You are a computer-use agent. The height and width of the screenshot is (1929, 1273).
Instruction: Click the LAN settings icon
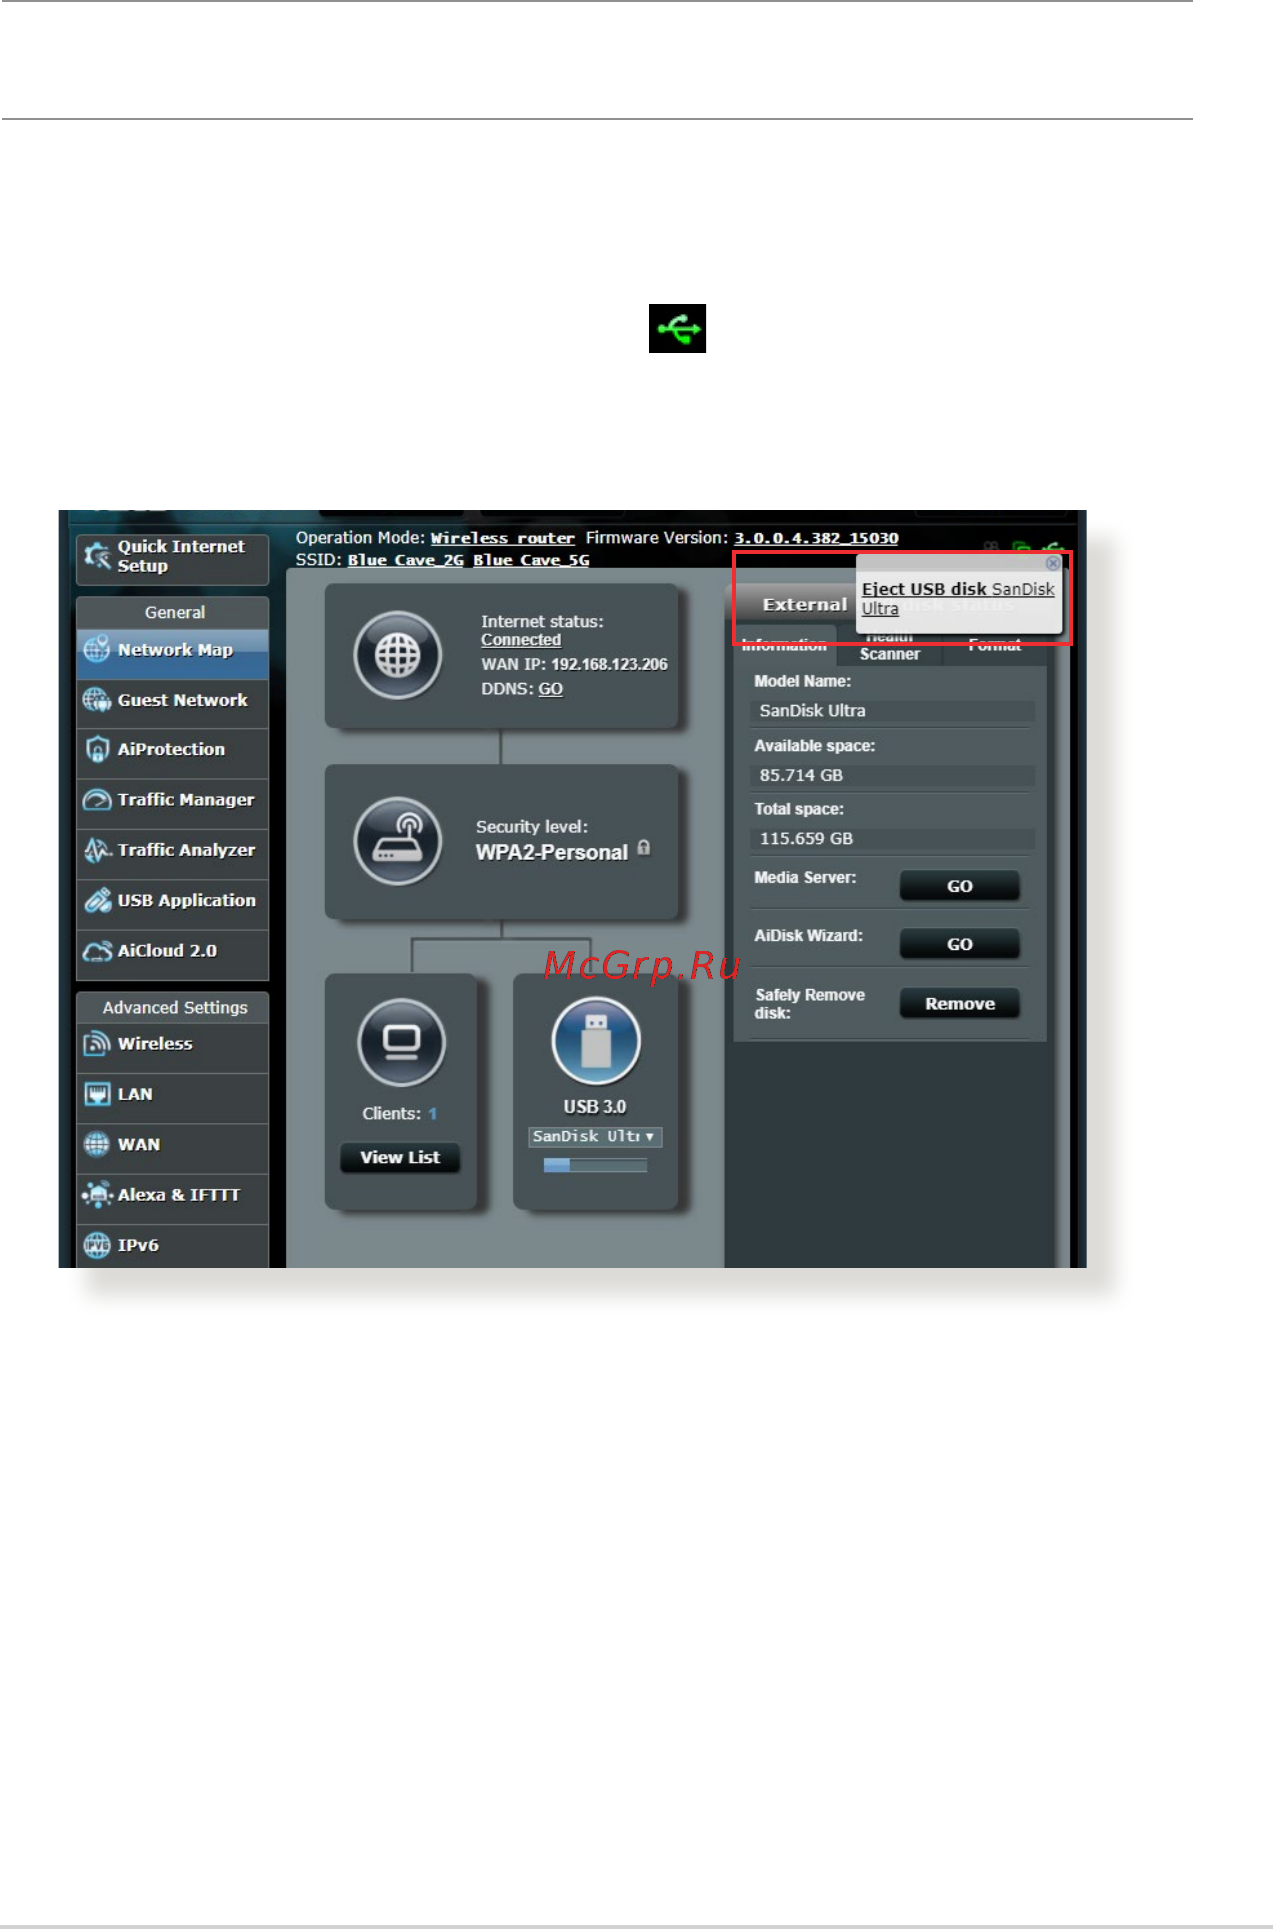pos(97,1094)
